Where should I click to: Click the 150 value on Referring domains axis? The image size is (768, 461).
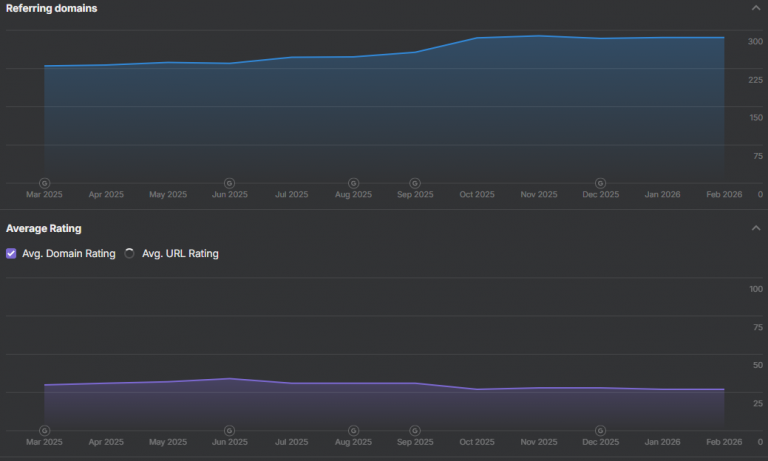coord(756,118)
